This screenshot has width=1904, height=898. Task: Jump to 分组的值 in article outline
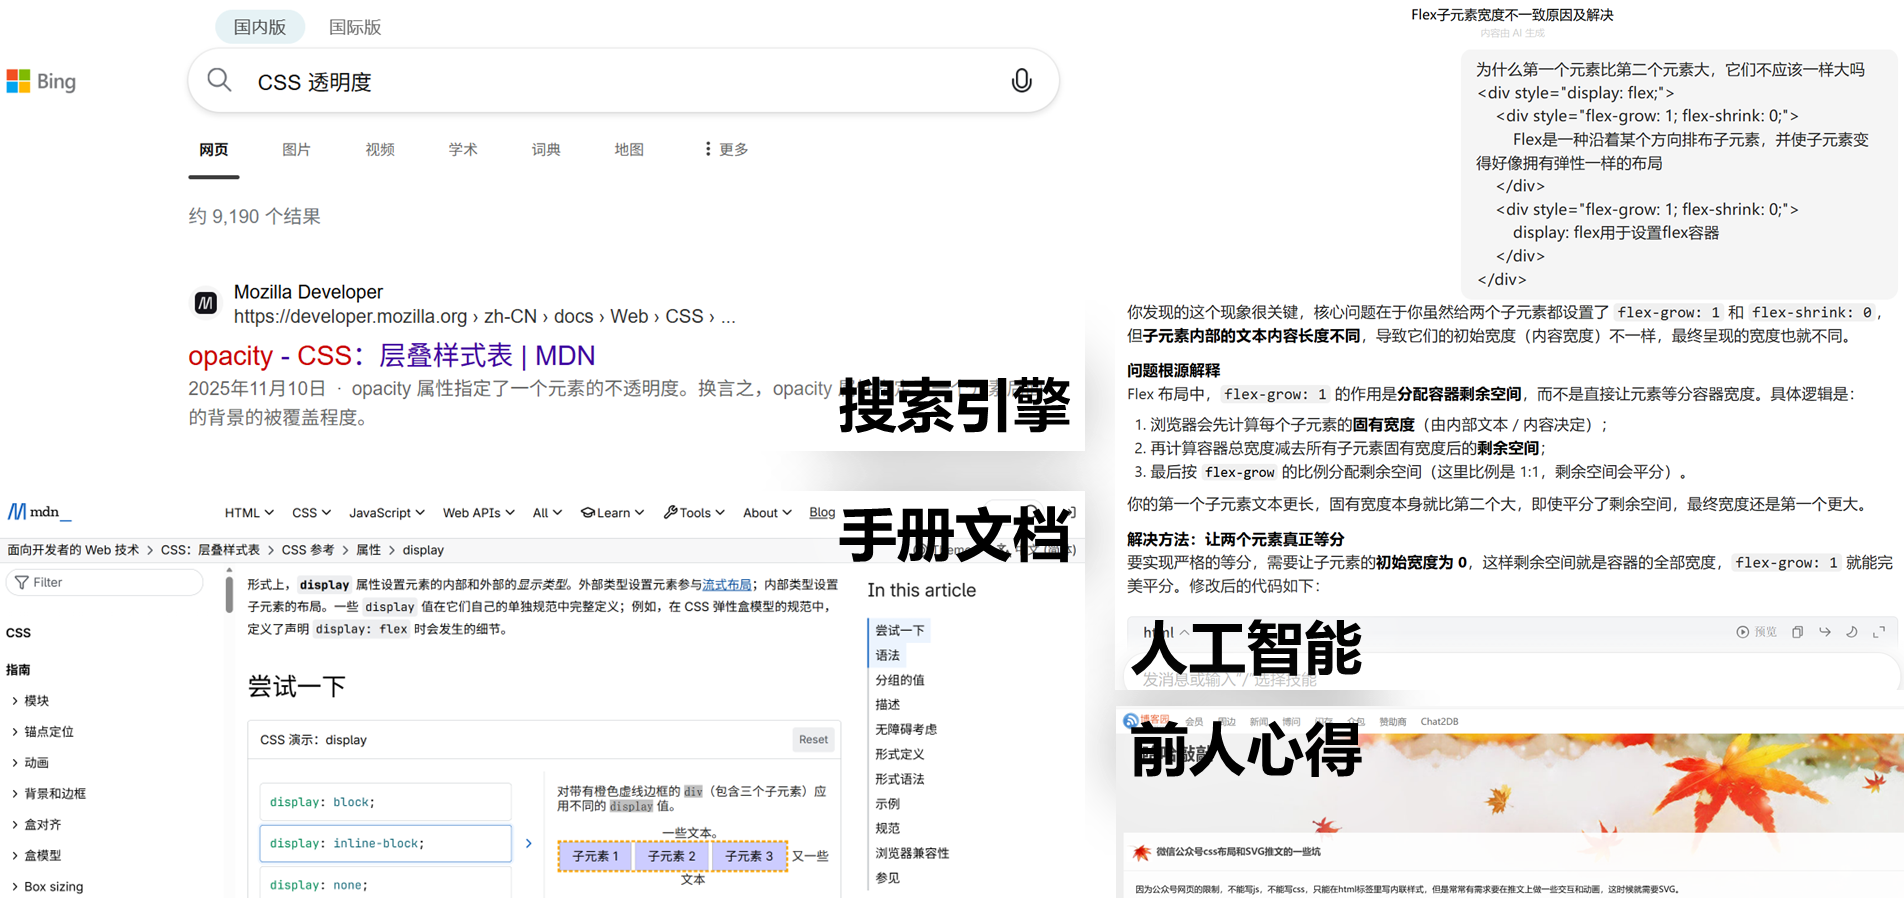pyautogui.click(x=900, y=680)
